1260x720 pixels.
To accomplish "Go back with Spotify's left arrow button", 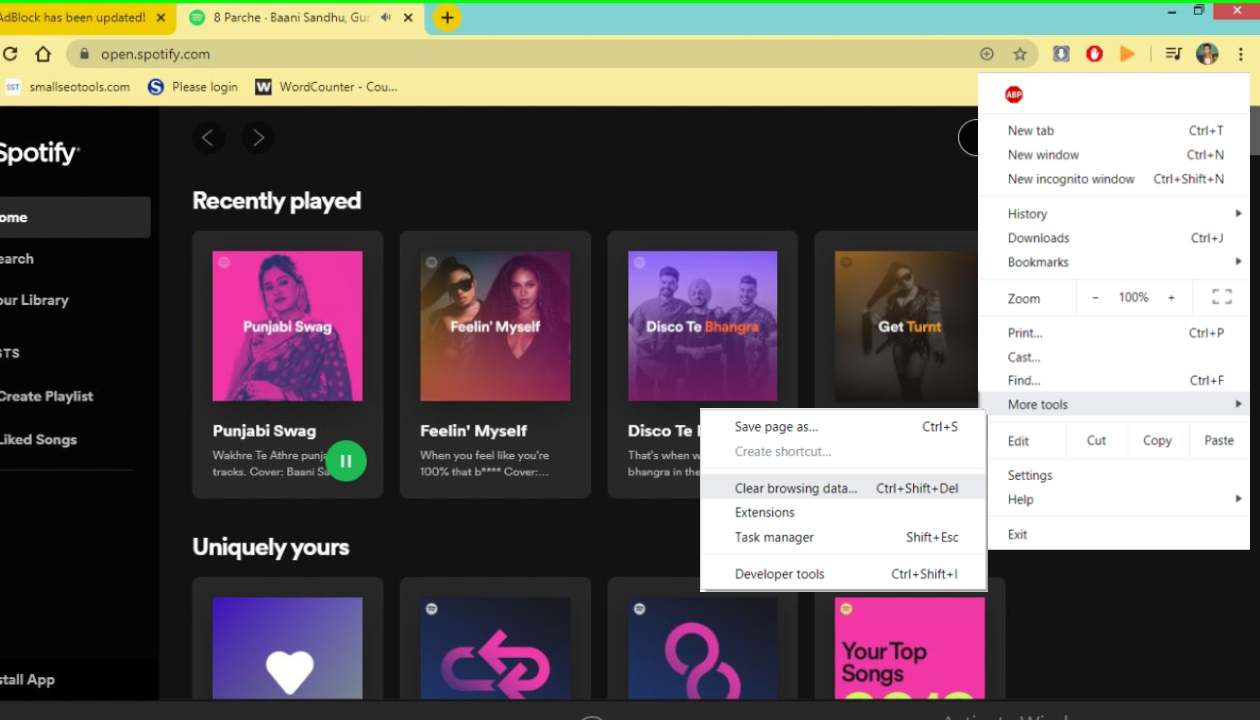I will 208,138.
